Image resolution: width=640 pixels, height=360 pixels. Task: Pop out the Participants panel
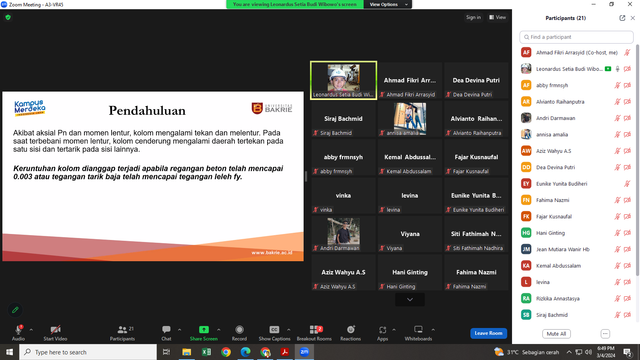622,18
